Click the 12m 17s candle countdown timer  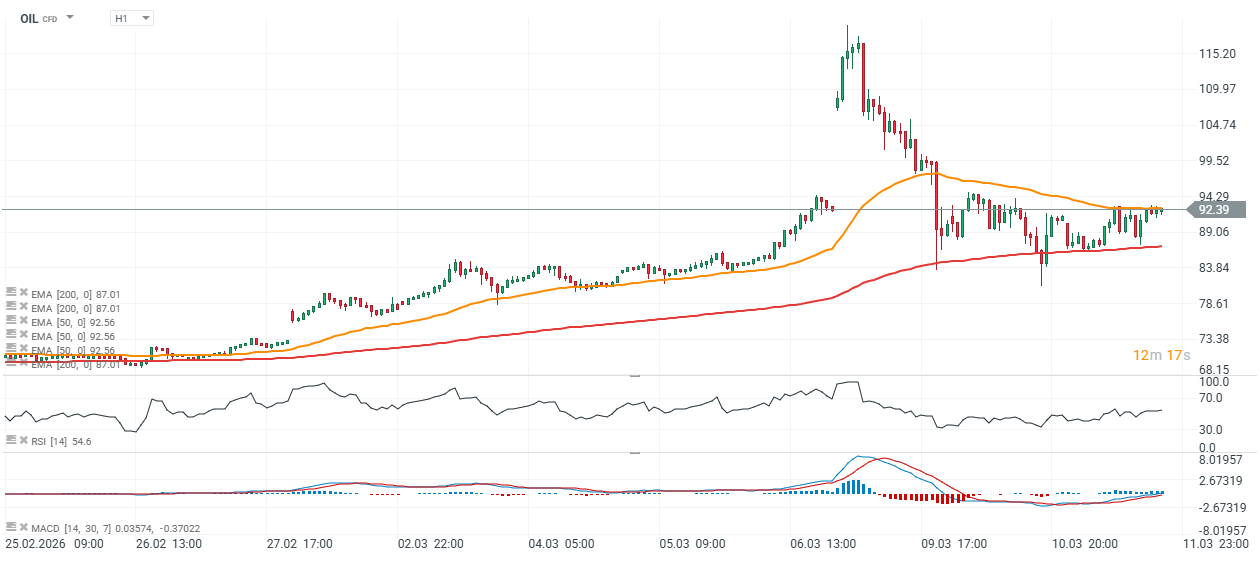pos(1159,355)
